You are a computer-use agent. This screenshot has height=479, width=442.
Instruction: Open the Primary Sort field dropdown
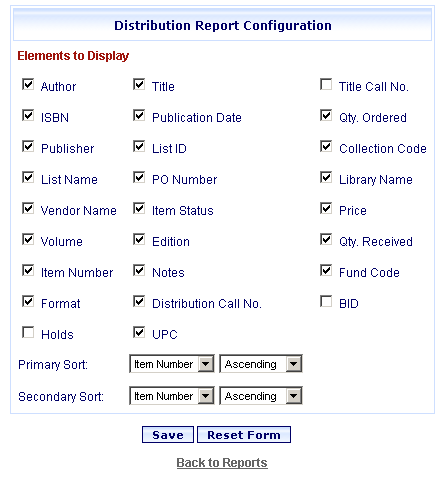tap(172, 364)
